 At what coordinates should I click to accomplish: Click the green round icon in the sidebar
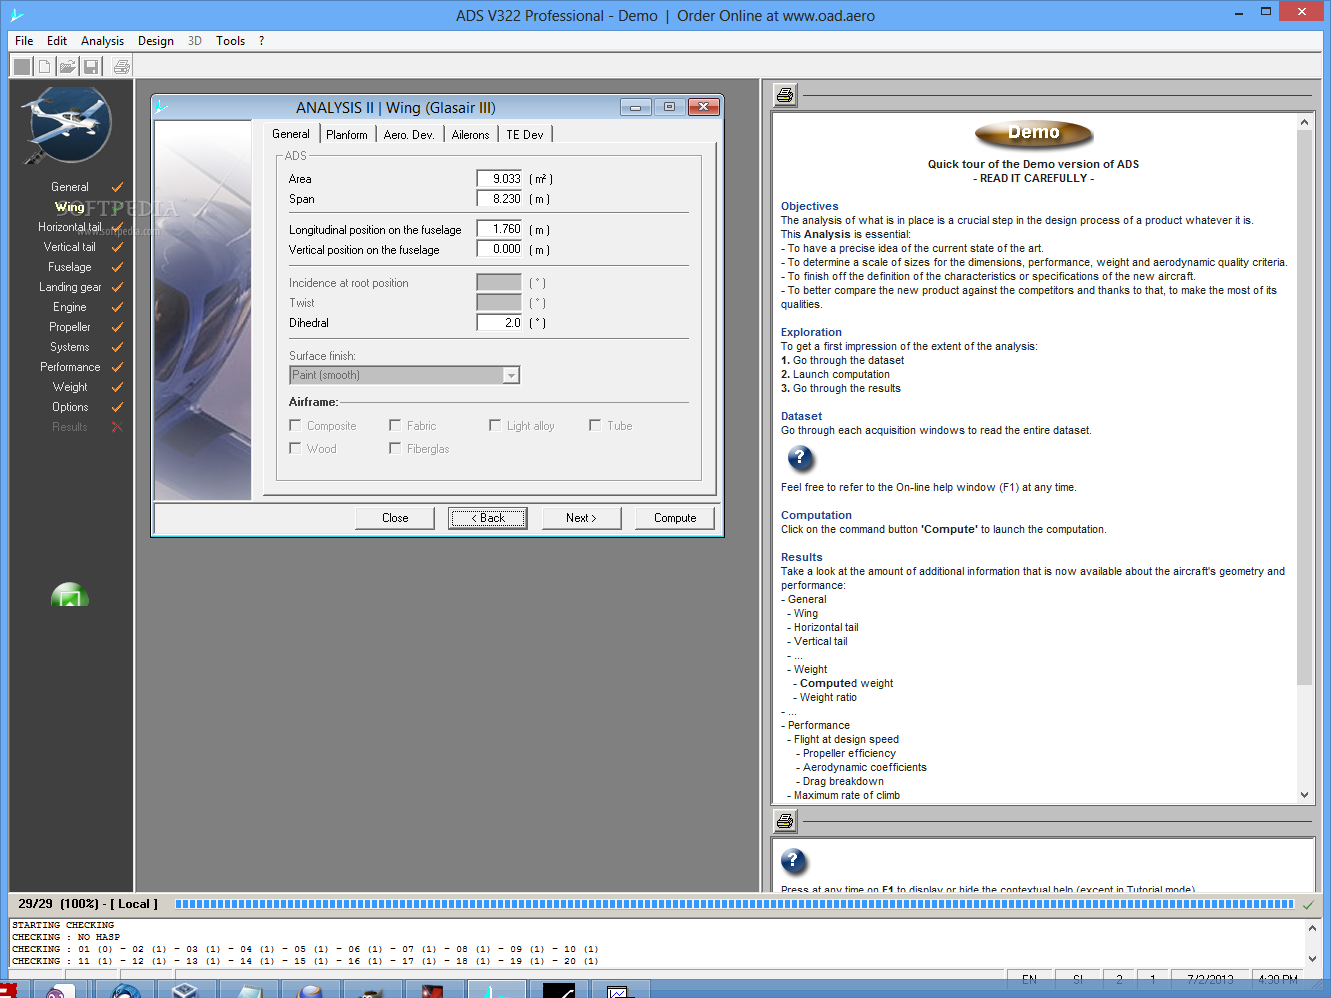[x=70, y=595]
